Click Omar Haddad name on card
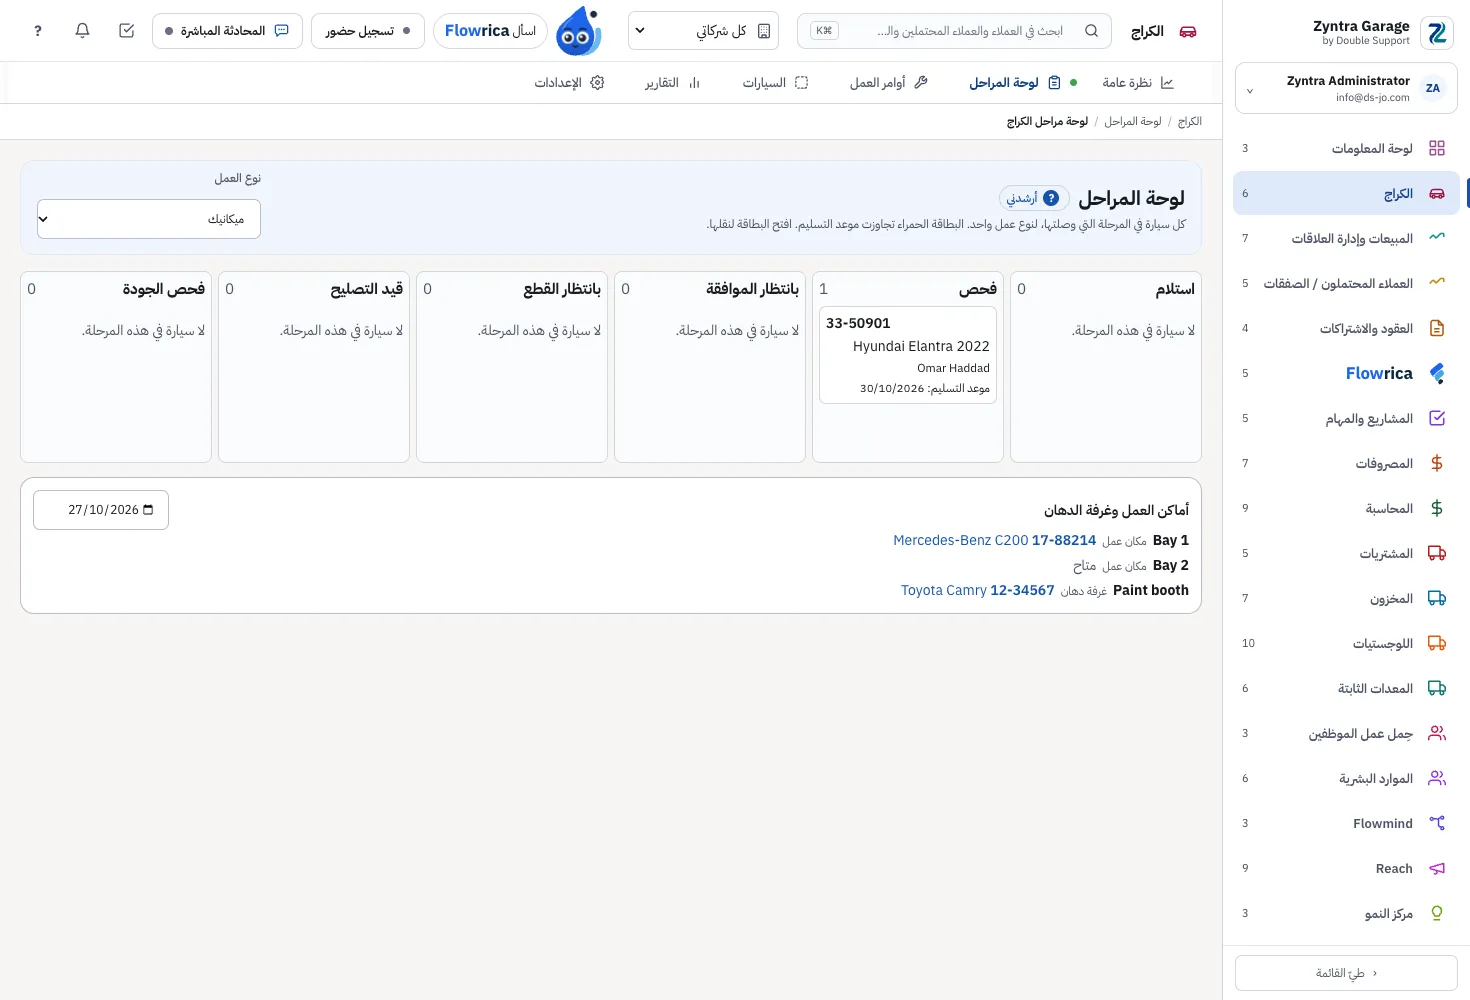This screenshot has height=1000, width=1470. [x=953, y=368]
